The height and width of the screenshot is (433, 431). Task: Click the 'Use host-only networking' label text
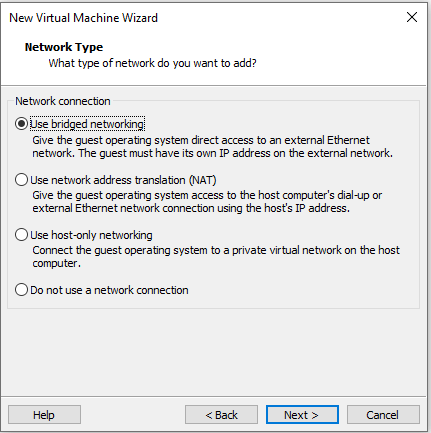click(x=91, y=235)
